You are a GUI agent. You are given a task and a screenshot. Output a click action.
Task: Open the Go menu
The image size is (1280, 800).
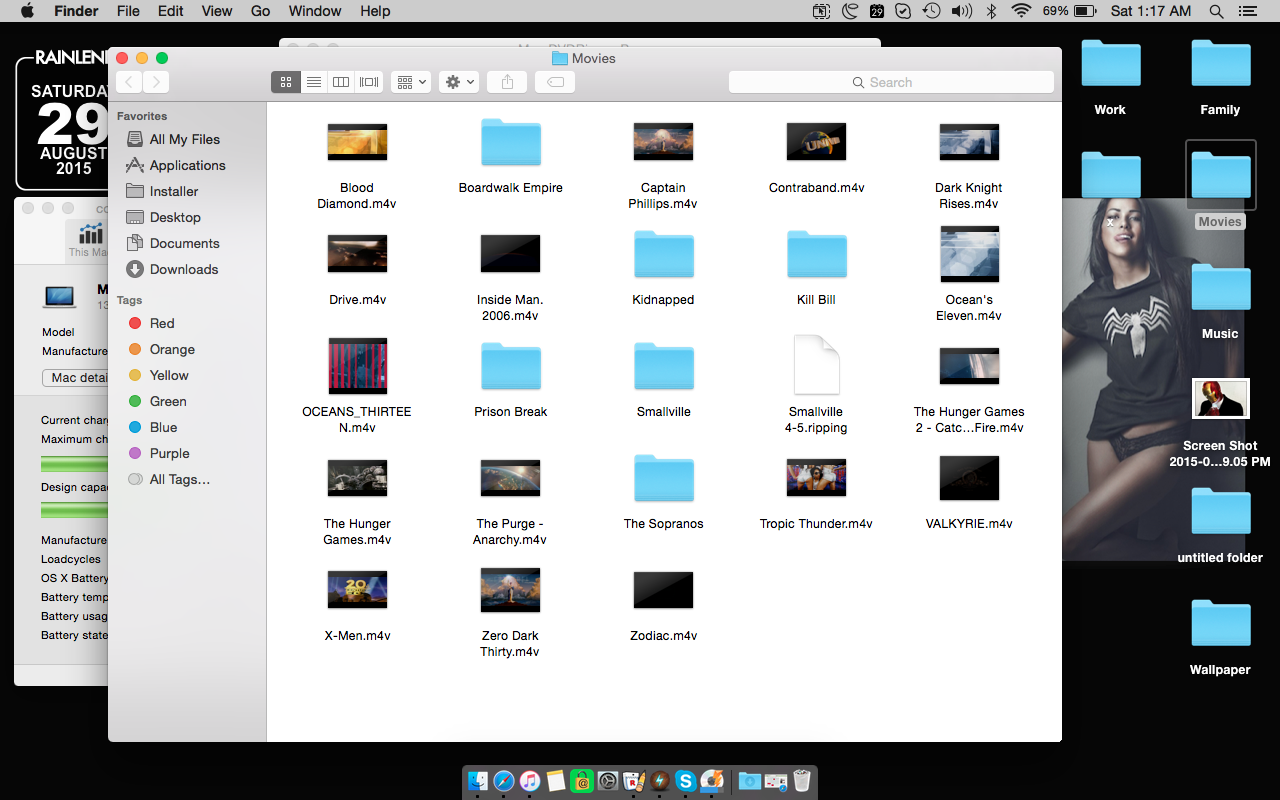261,11
